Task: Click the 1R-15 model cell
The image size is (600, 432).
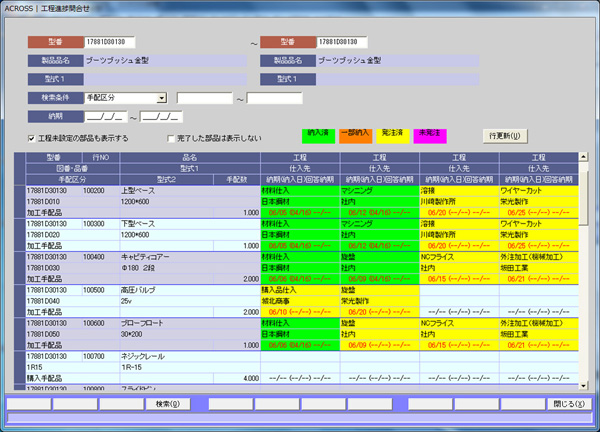Action: pos(190,367)
